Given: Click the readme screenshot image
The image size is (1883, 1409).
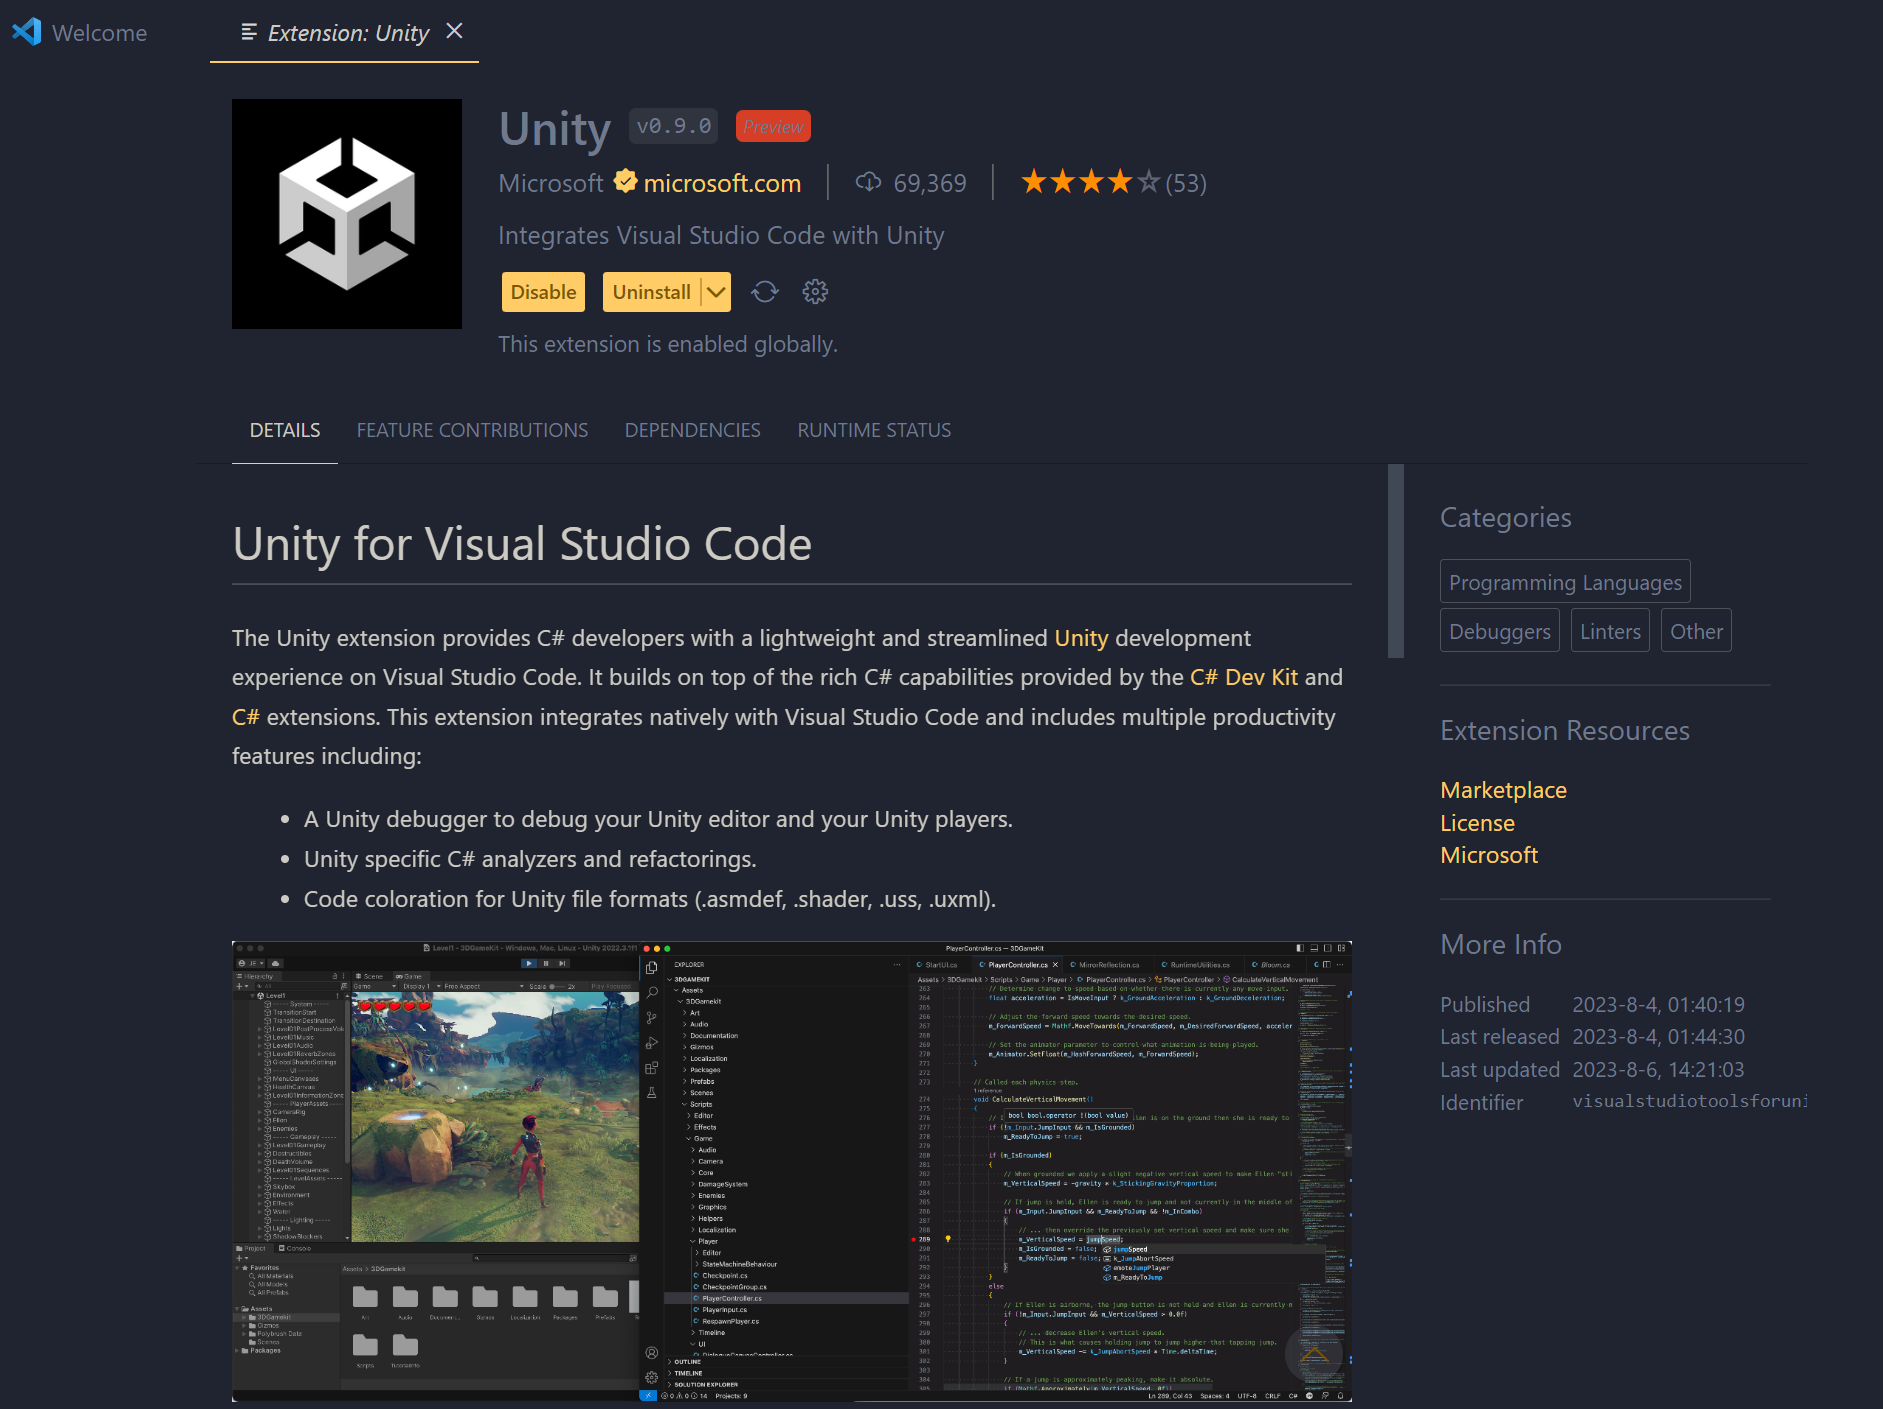Looking at the screenshot, I should (x=792, y=1171).
